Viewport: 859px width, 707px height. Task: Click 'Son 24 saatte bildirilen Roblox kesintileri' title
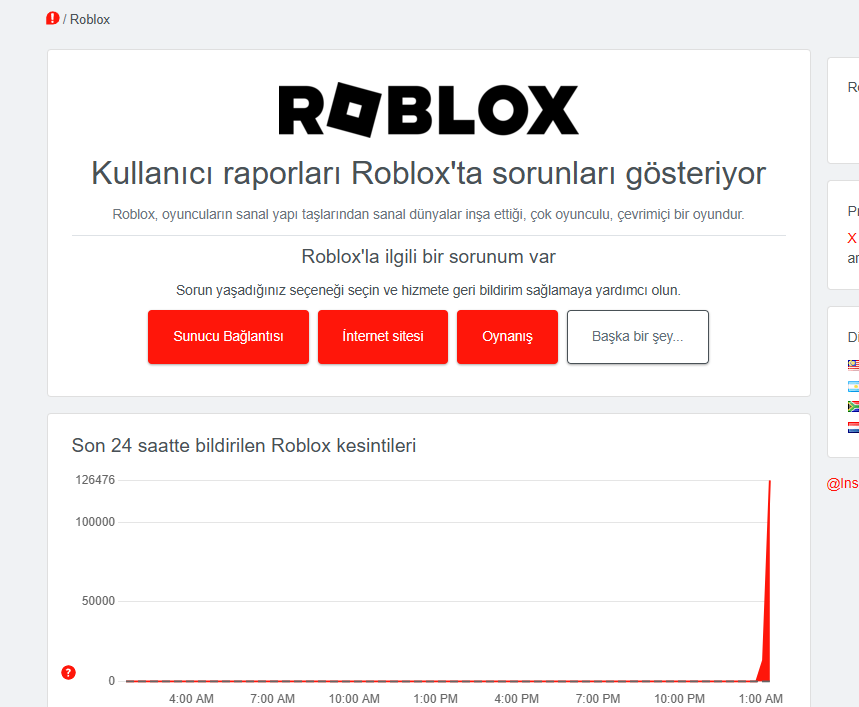point(244,446)
